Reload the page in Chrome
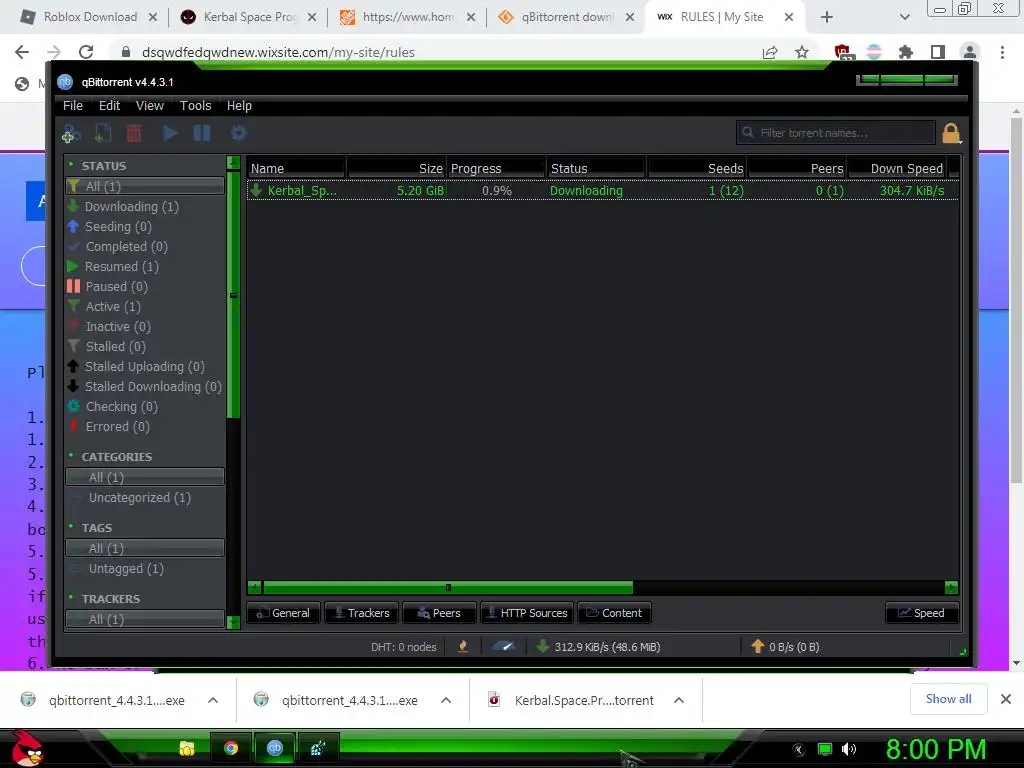 coord(86,52)
